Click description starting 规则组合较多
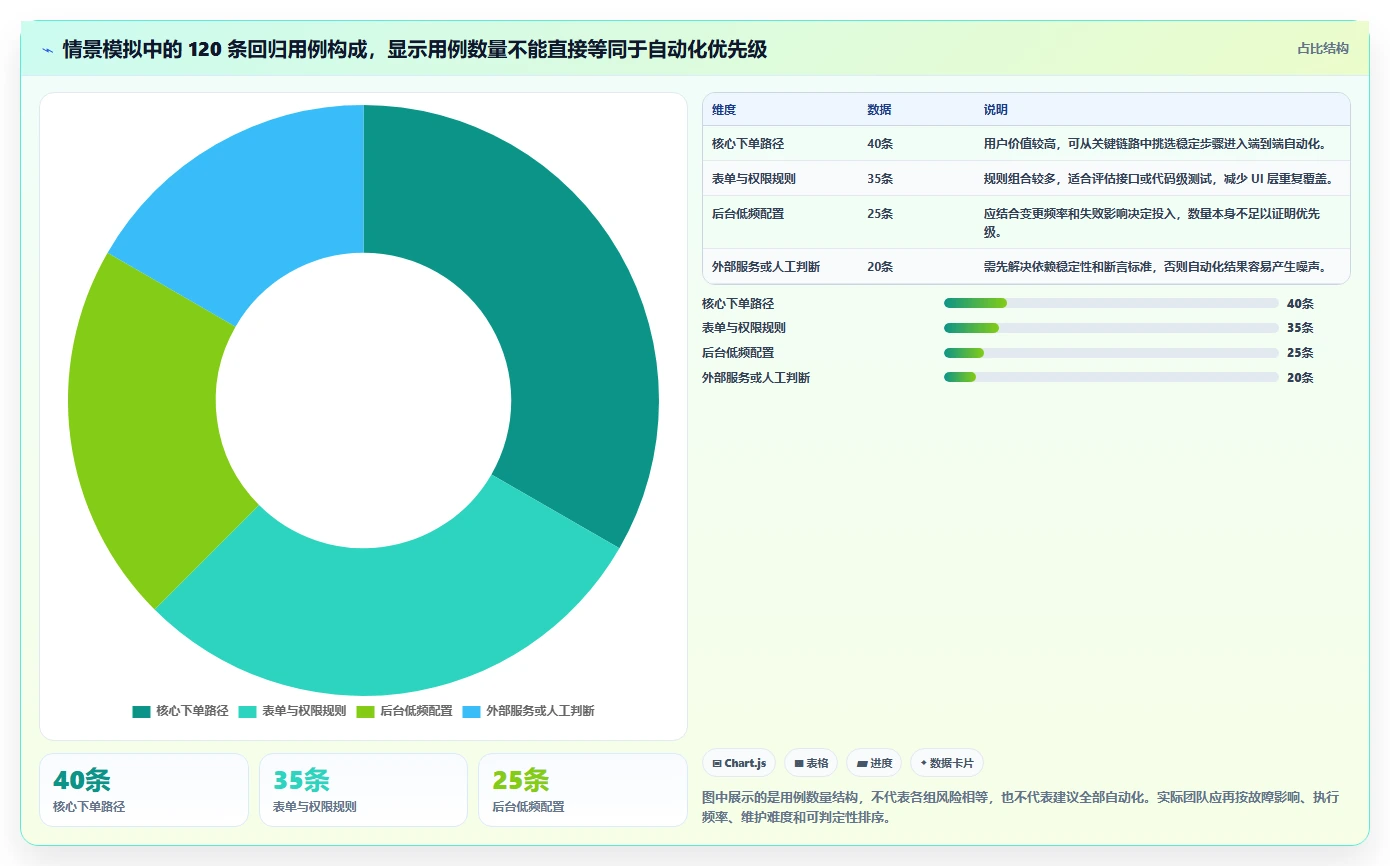The image size is (1390, 866). click(1159, 178)
